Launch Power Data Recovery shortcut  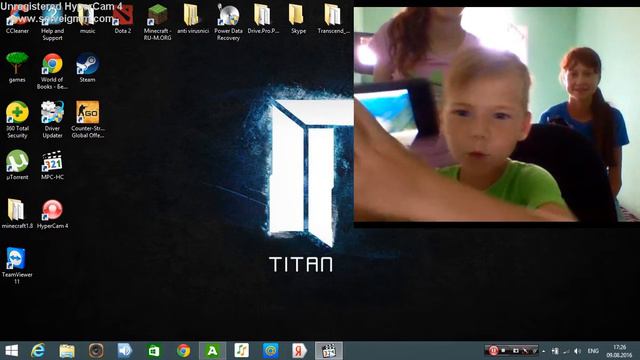[228, 23]
